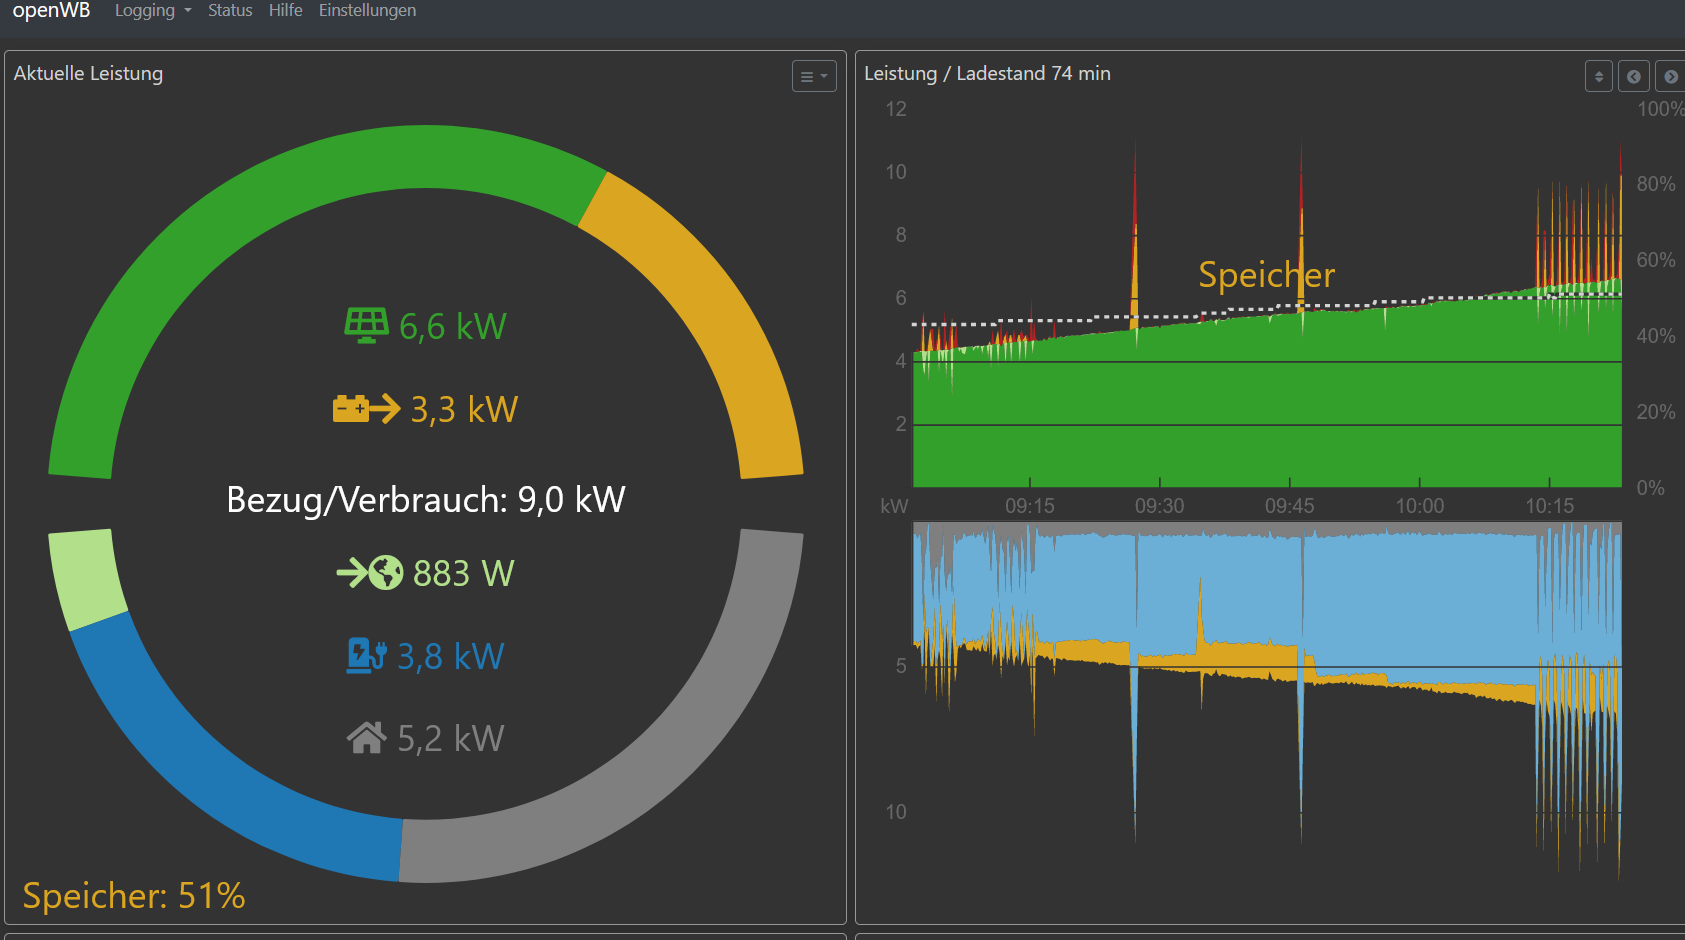Click the battery discharge icon
This screenshot has width=1685, height=940.
(x=366, y=409)
